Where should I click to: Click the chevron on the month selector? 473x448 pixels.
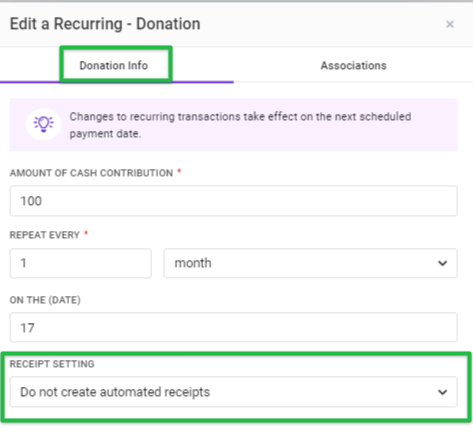pyautogui.click(x=442, y=263)
